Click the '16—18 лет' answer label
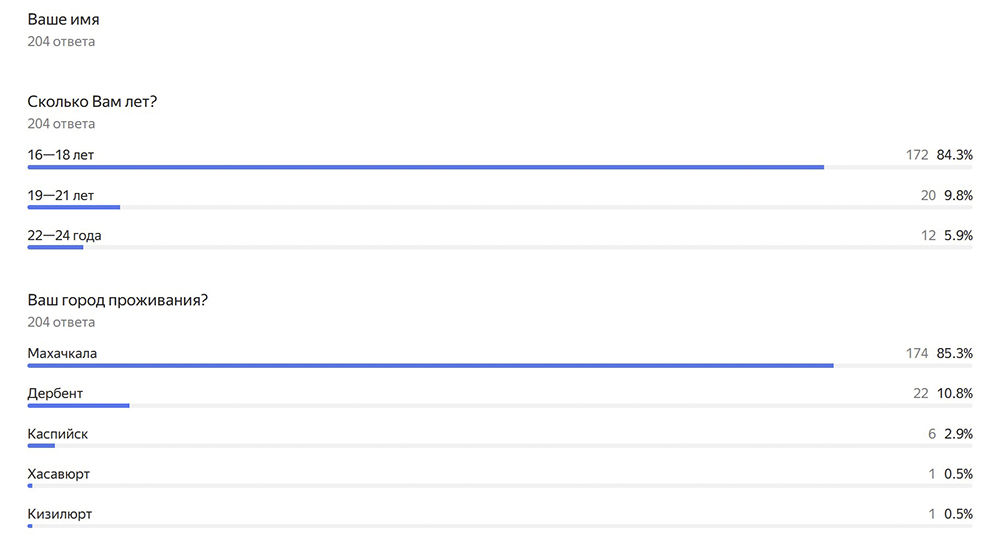Viewport: 1000px width, 540px height. [x=61, y=155]
